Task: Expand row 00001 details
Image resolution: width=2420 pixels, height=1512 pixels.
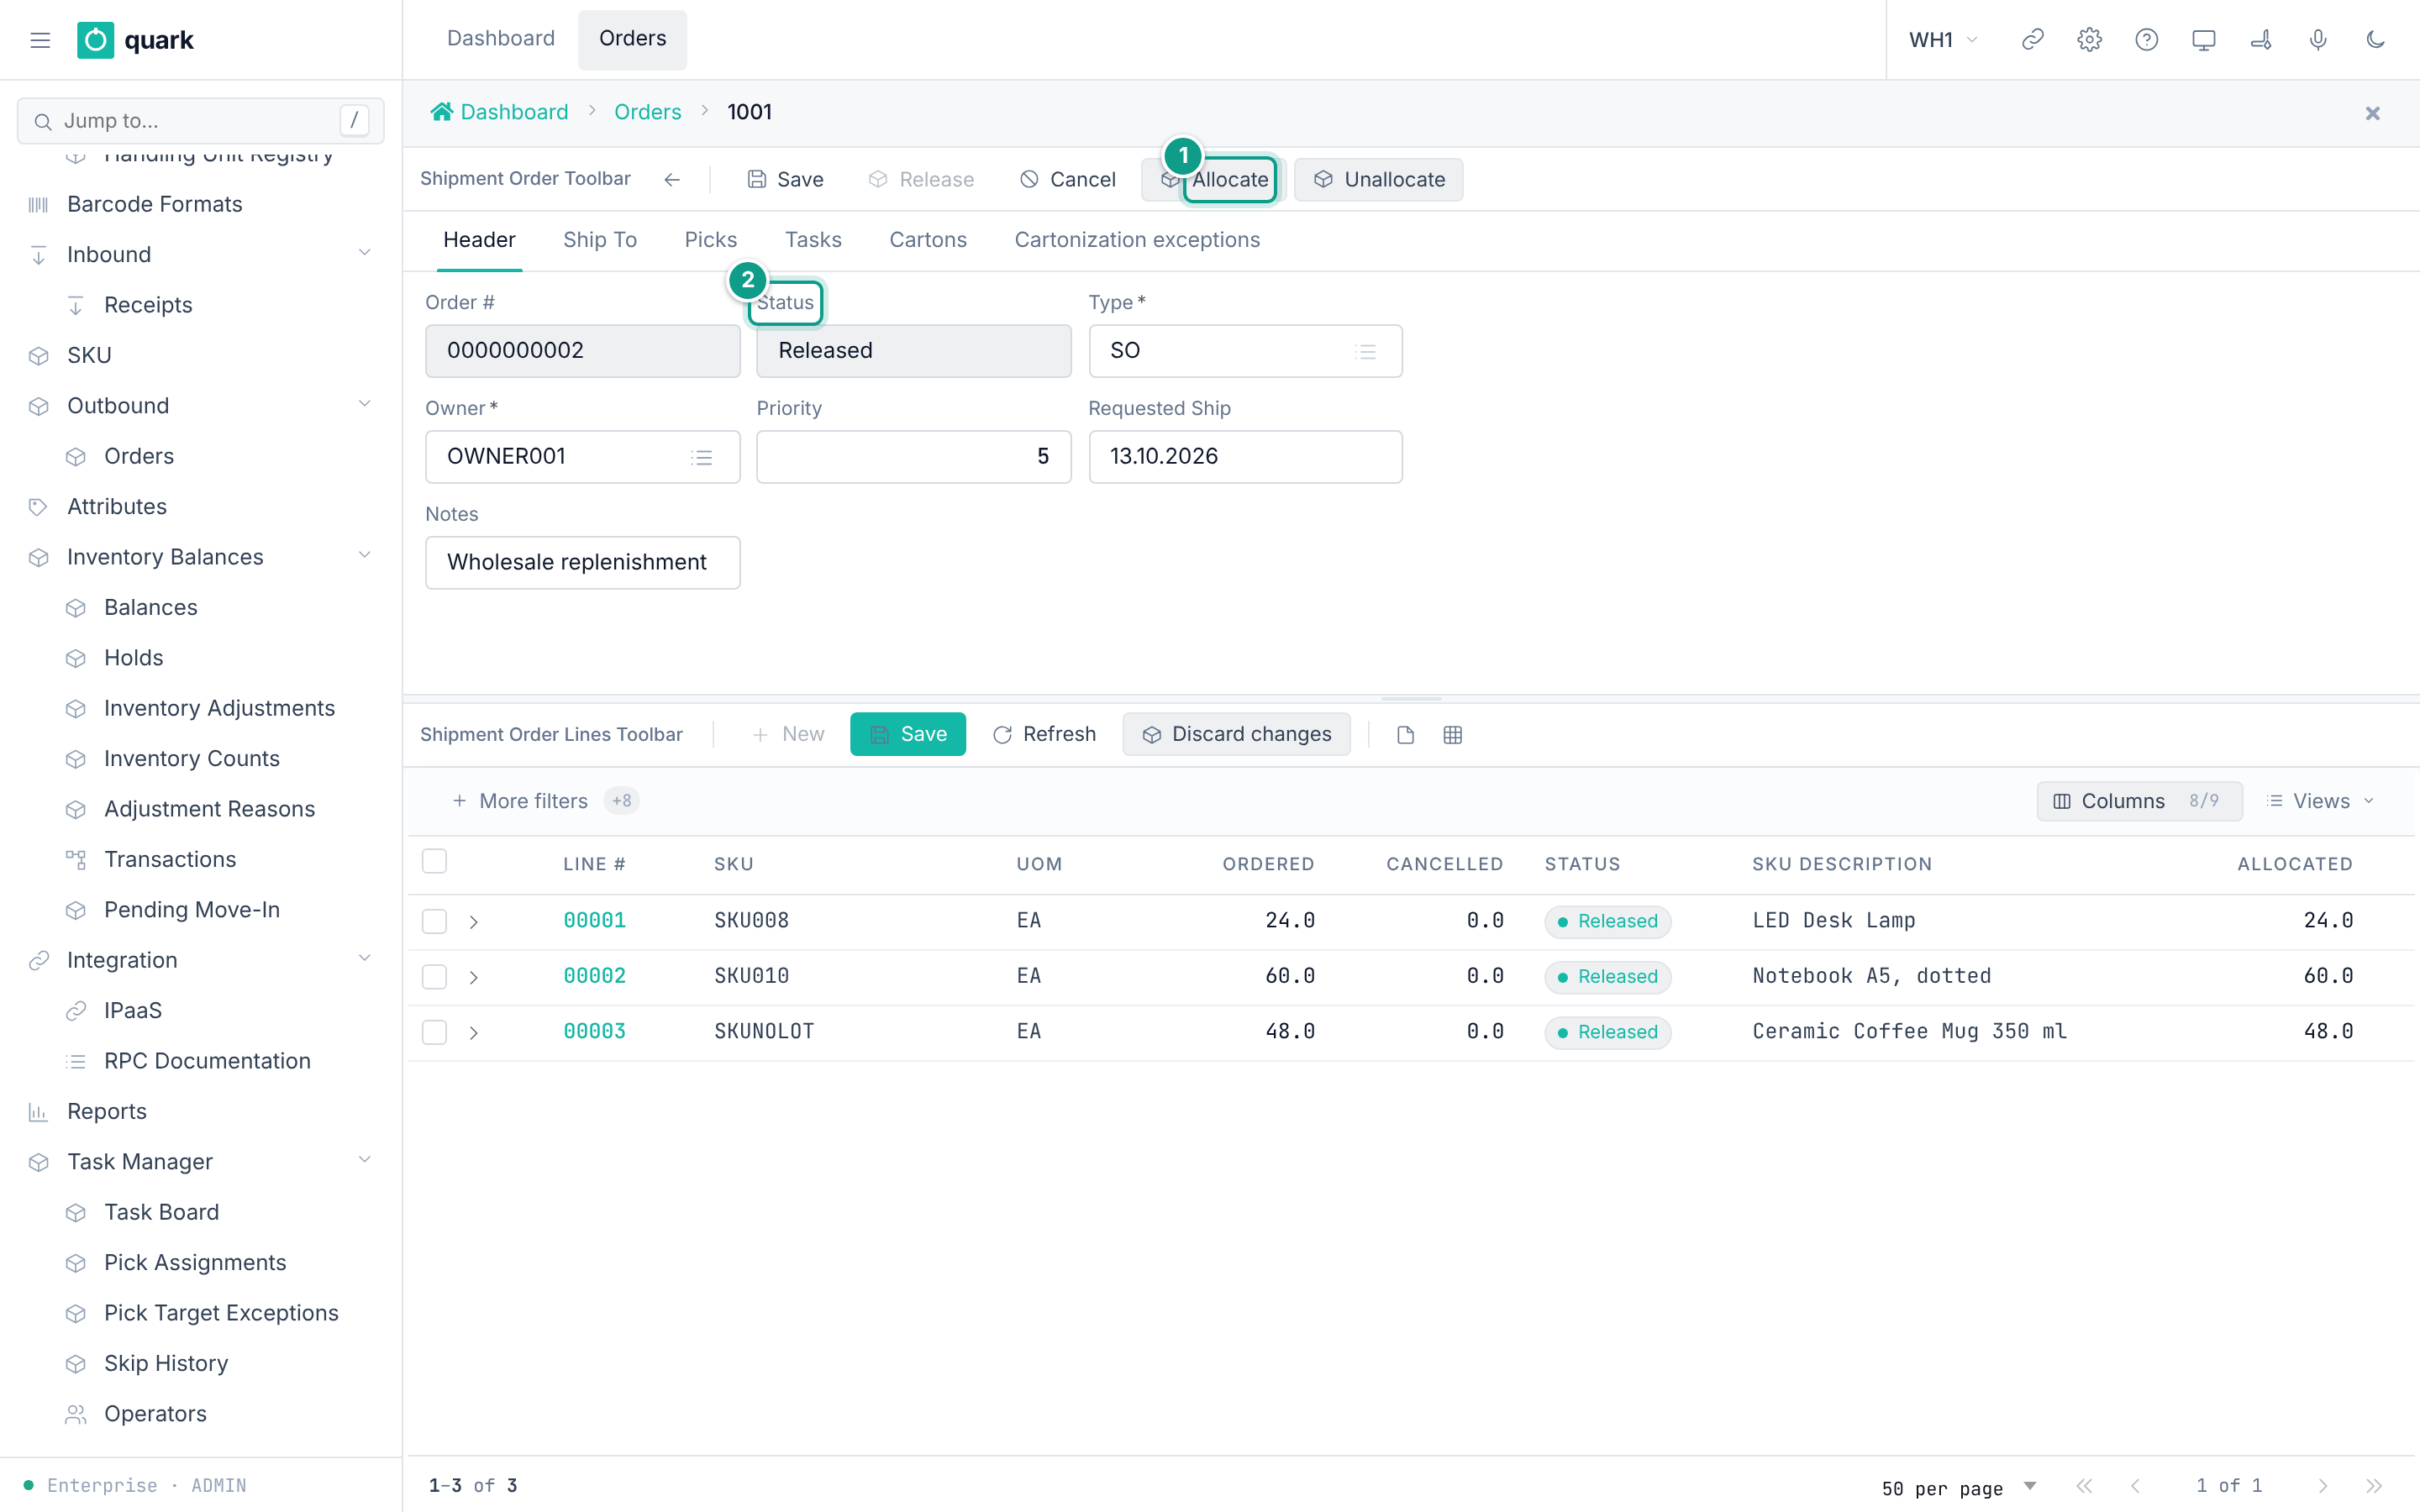Action: (474, 921)
